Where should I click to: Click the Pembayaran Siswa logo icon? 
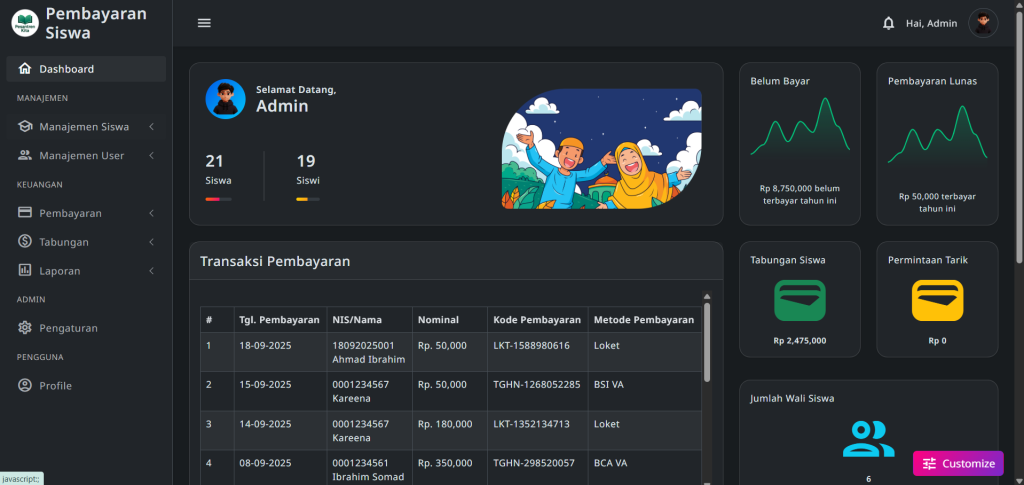tap(23, 23)
